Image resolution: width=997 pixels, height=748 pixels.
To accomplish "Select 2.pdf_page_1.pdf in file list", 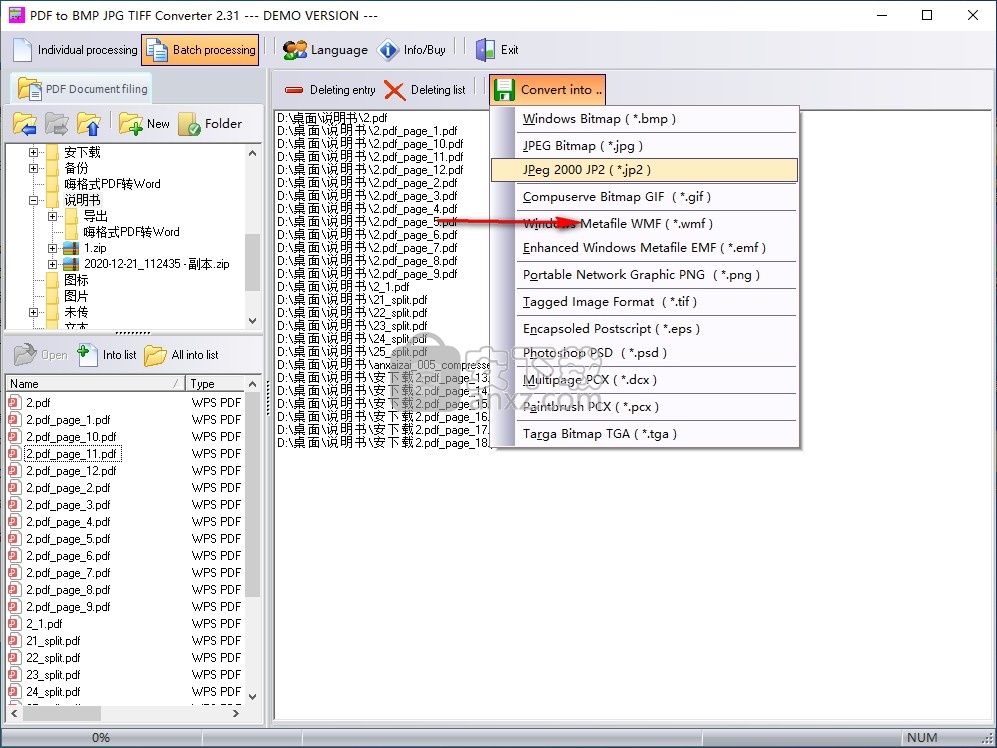I will pos(68,420).
